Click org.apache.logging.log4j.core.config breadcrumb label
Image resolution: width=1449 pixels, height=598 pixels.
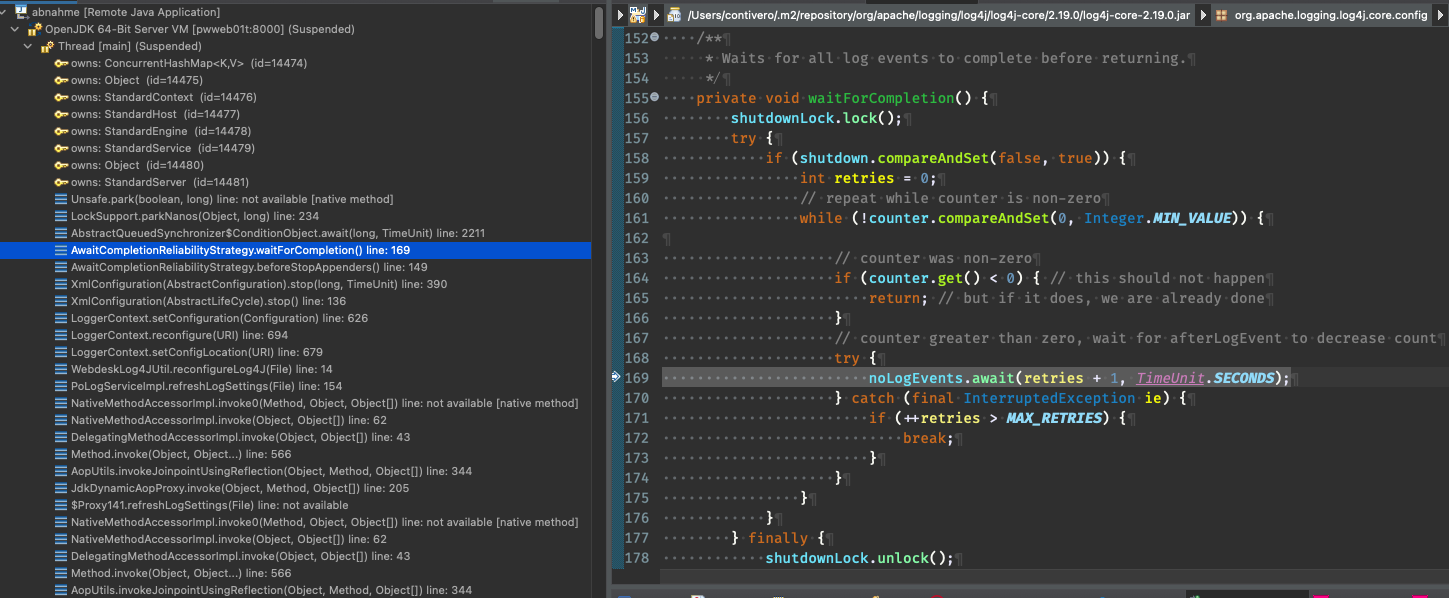[1331, 15]
